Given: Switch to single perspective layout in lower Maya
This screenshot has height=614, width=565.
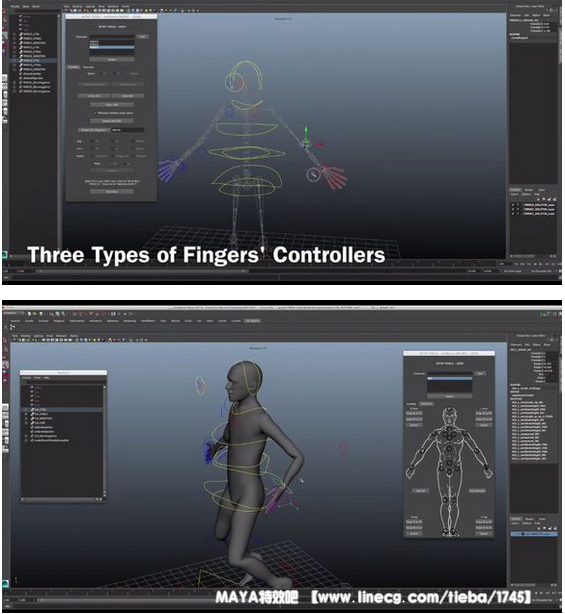Looking at the screenshot, I should [5, 409].
